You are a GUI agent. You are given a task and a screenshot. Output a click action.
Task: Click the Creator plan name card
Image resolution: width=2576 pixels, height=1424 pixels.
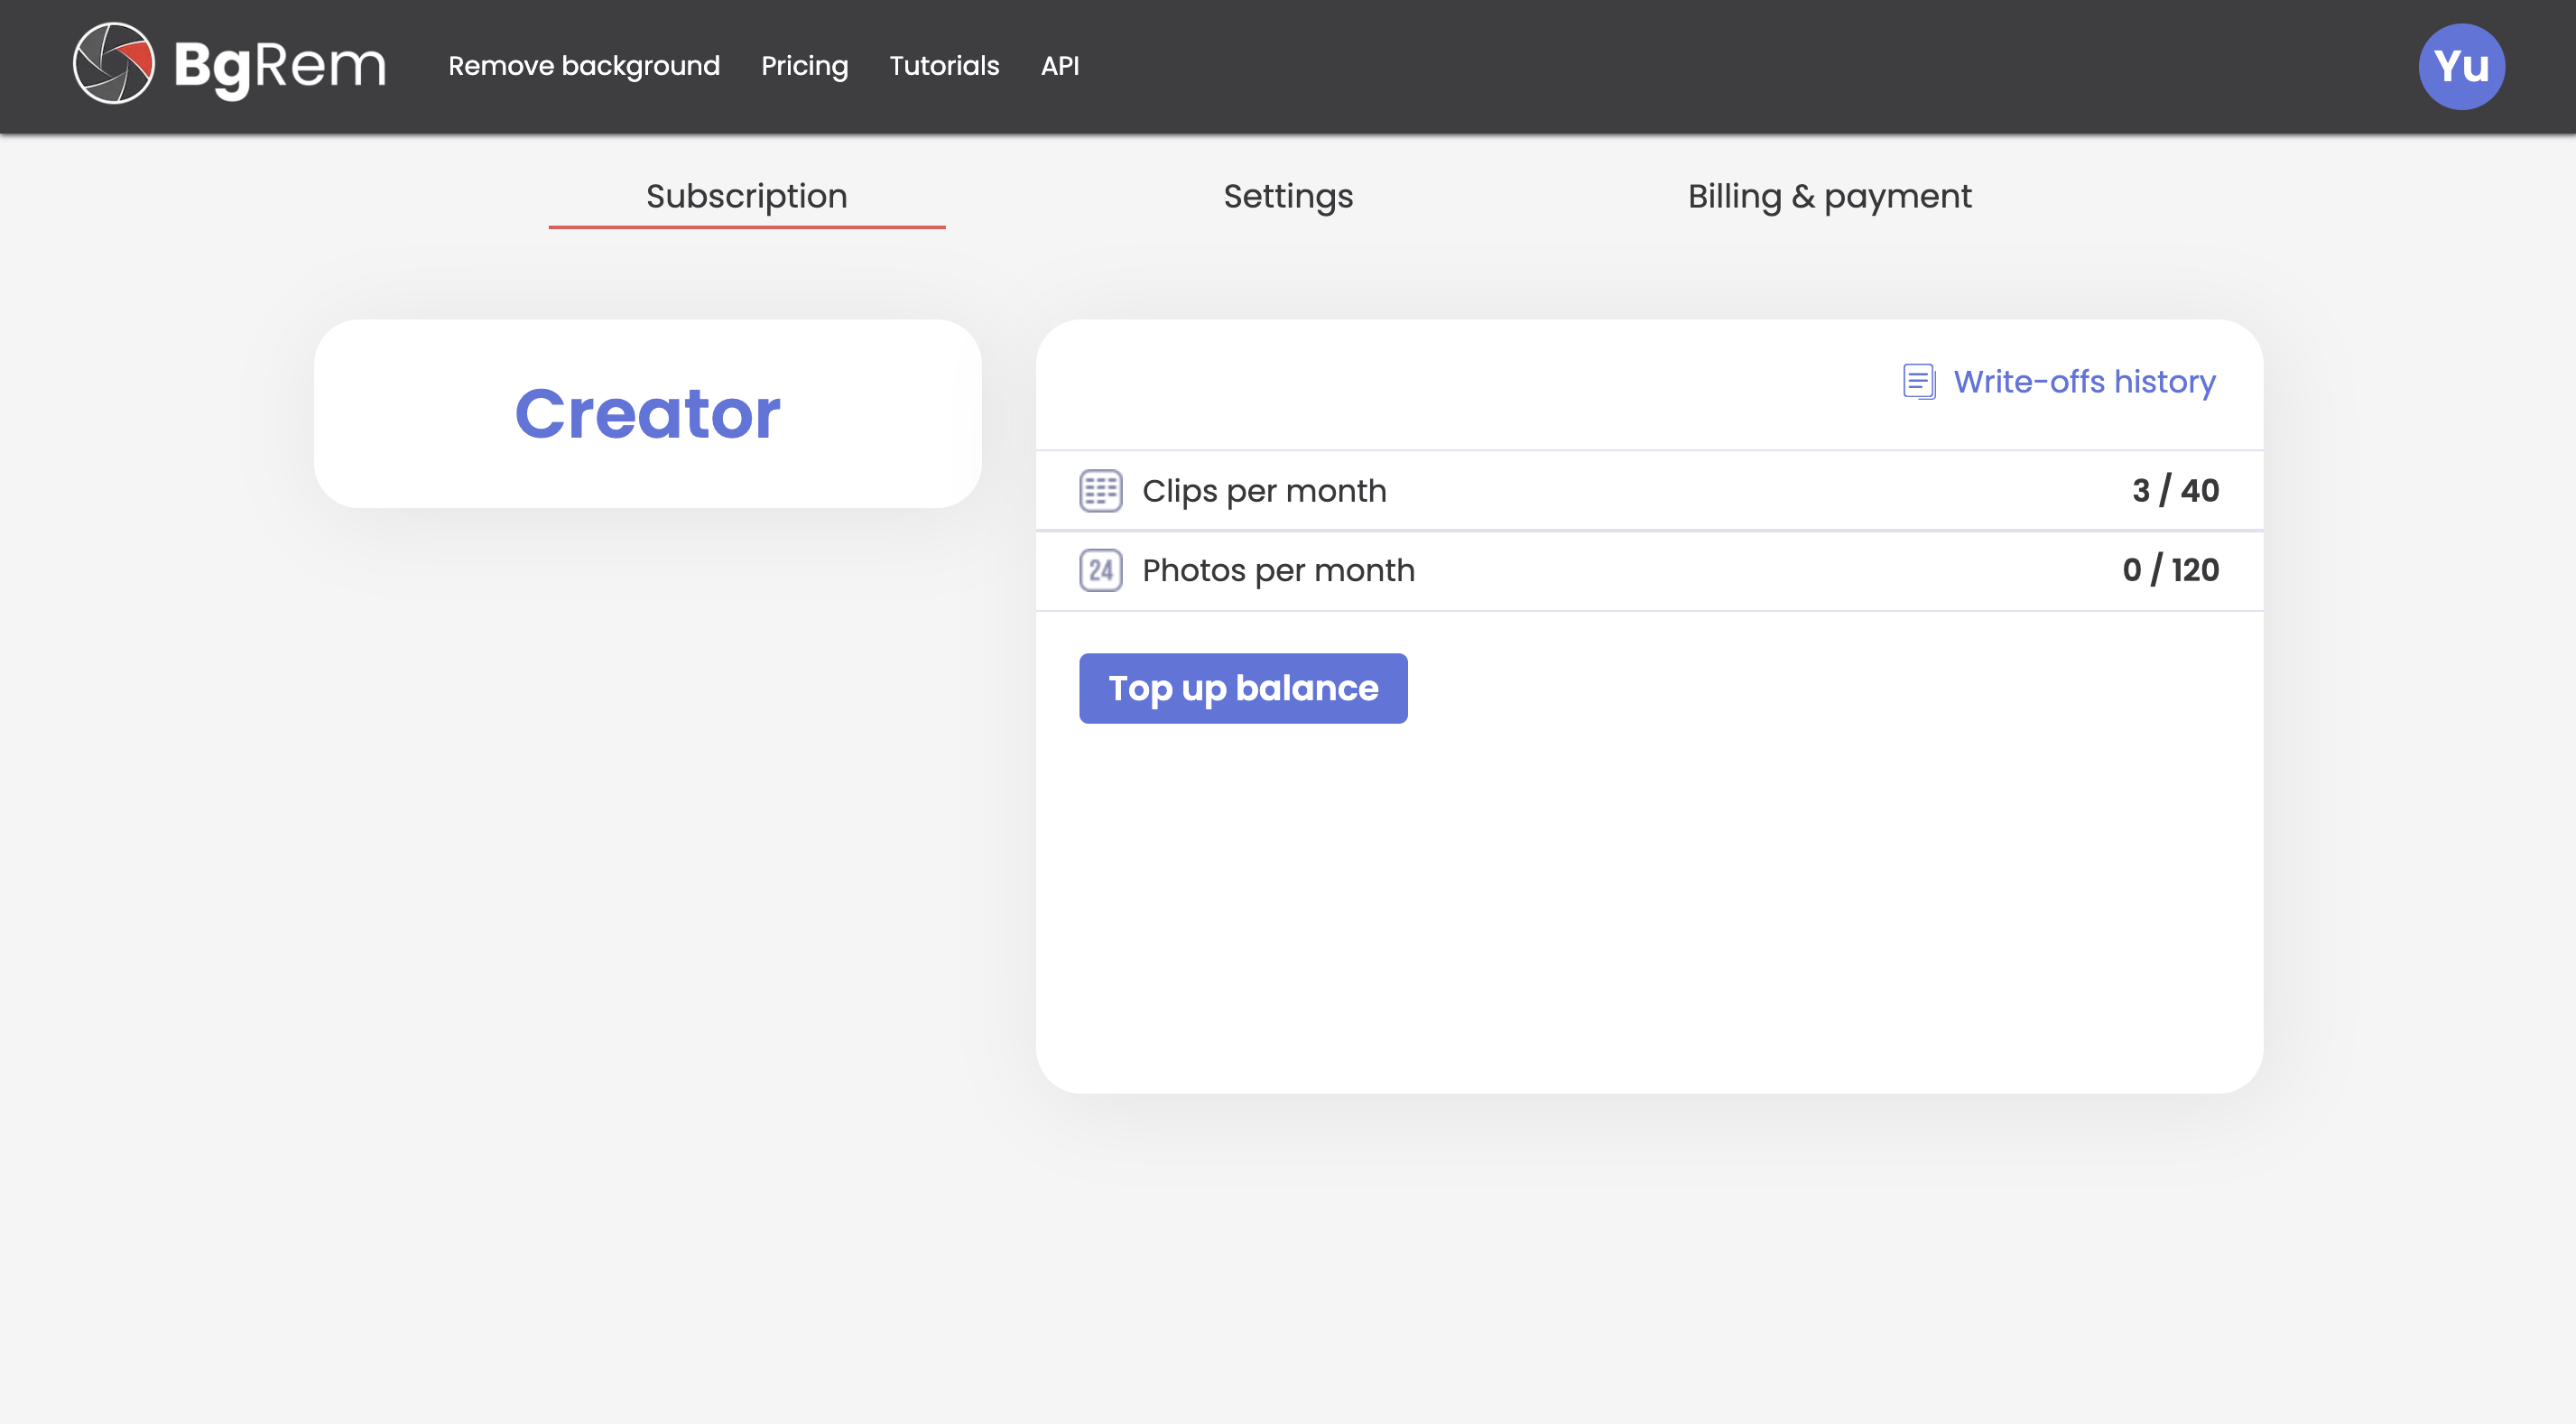pyautogui.click(x=647, y=413)
